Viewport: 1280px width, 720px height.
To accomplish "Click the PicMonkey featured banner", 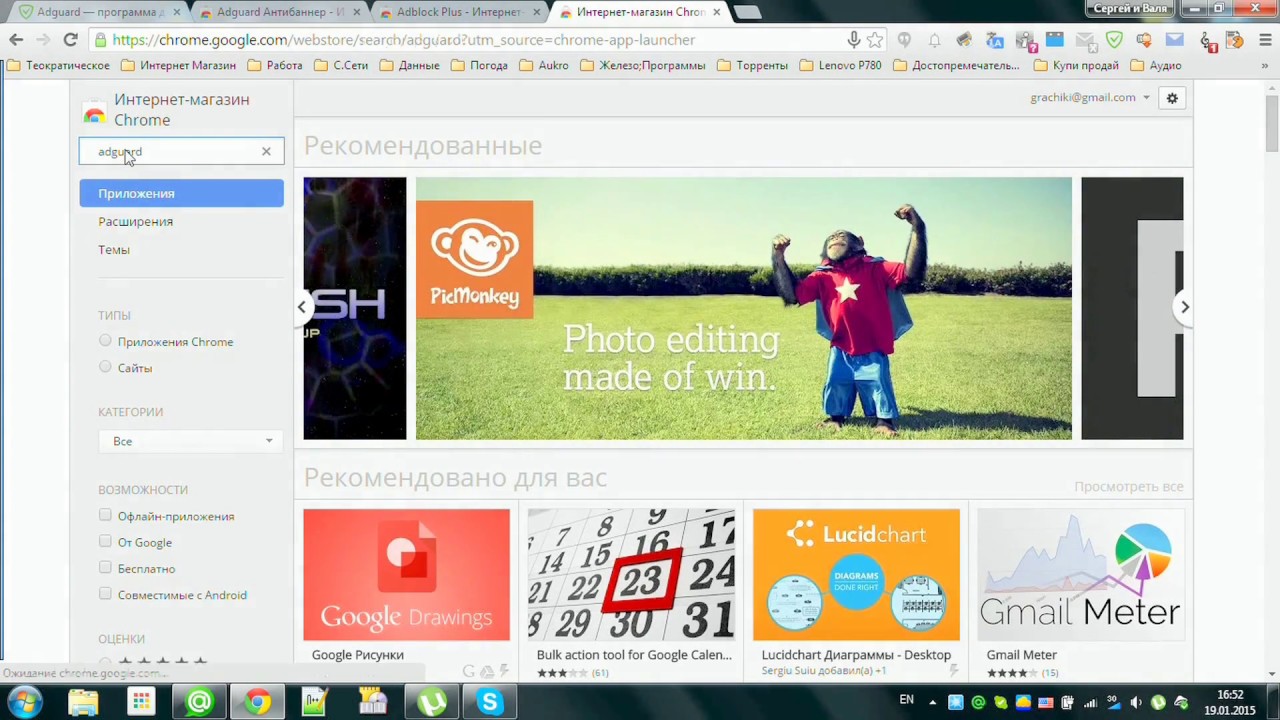I will 743,308.
